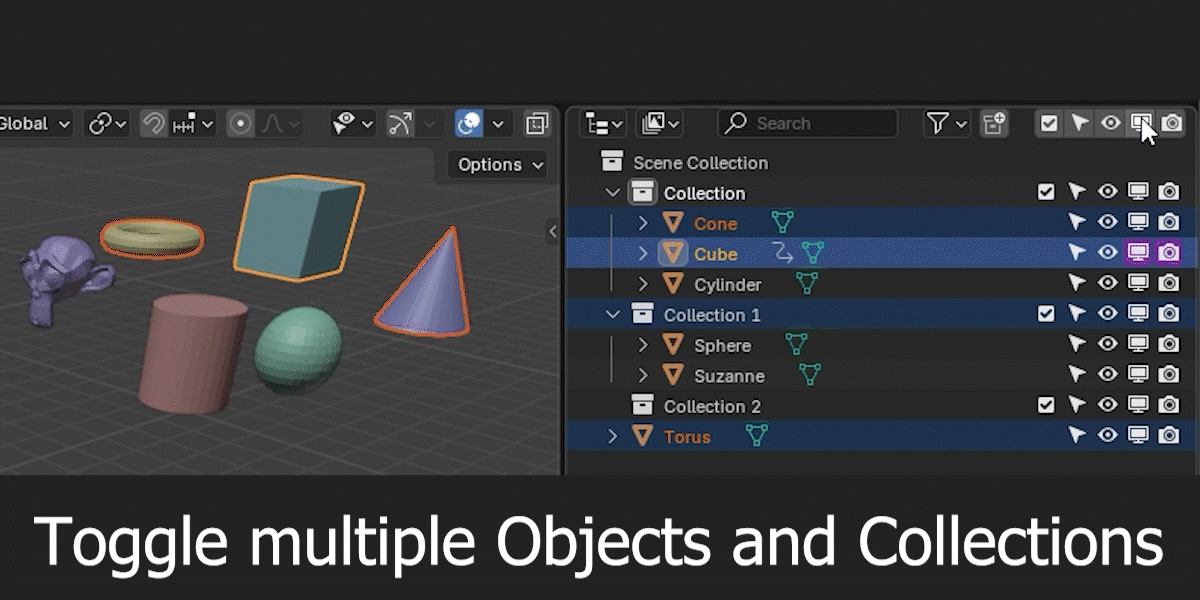Screen dimensions: 1200x600
Task: Uncheck the Collection 1 exclude checkbox
Action: [1046, 314]
